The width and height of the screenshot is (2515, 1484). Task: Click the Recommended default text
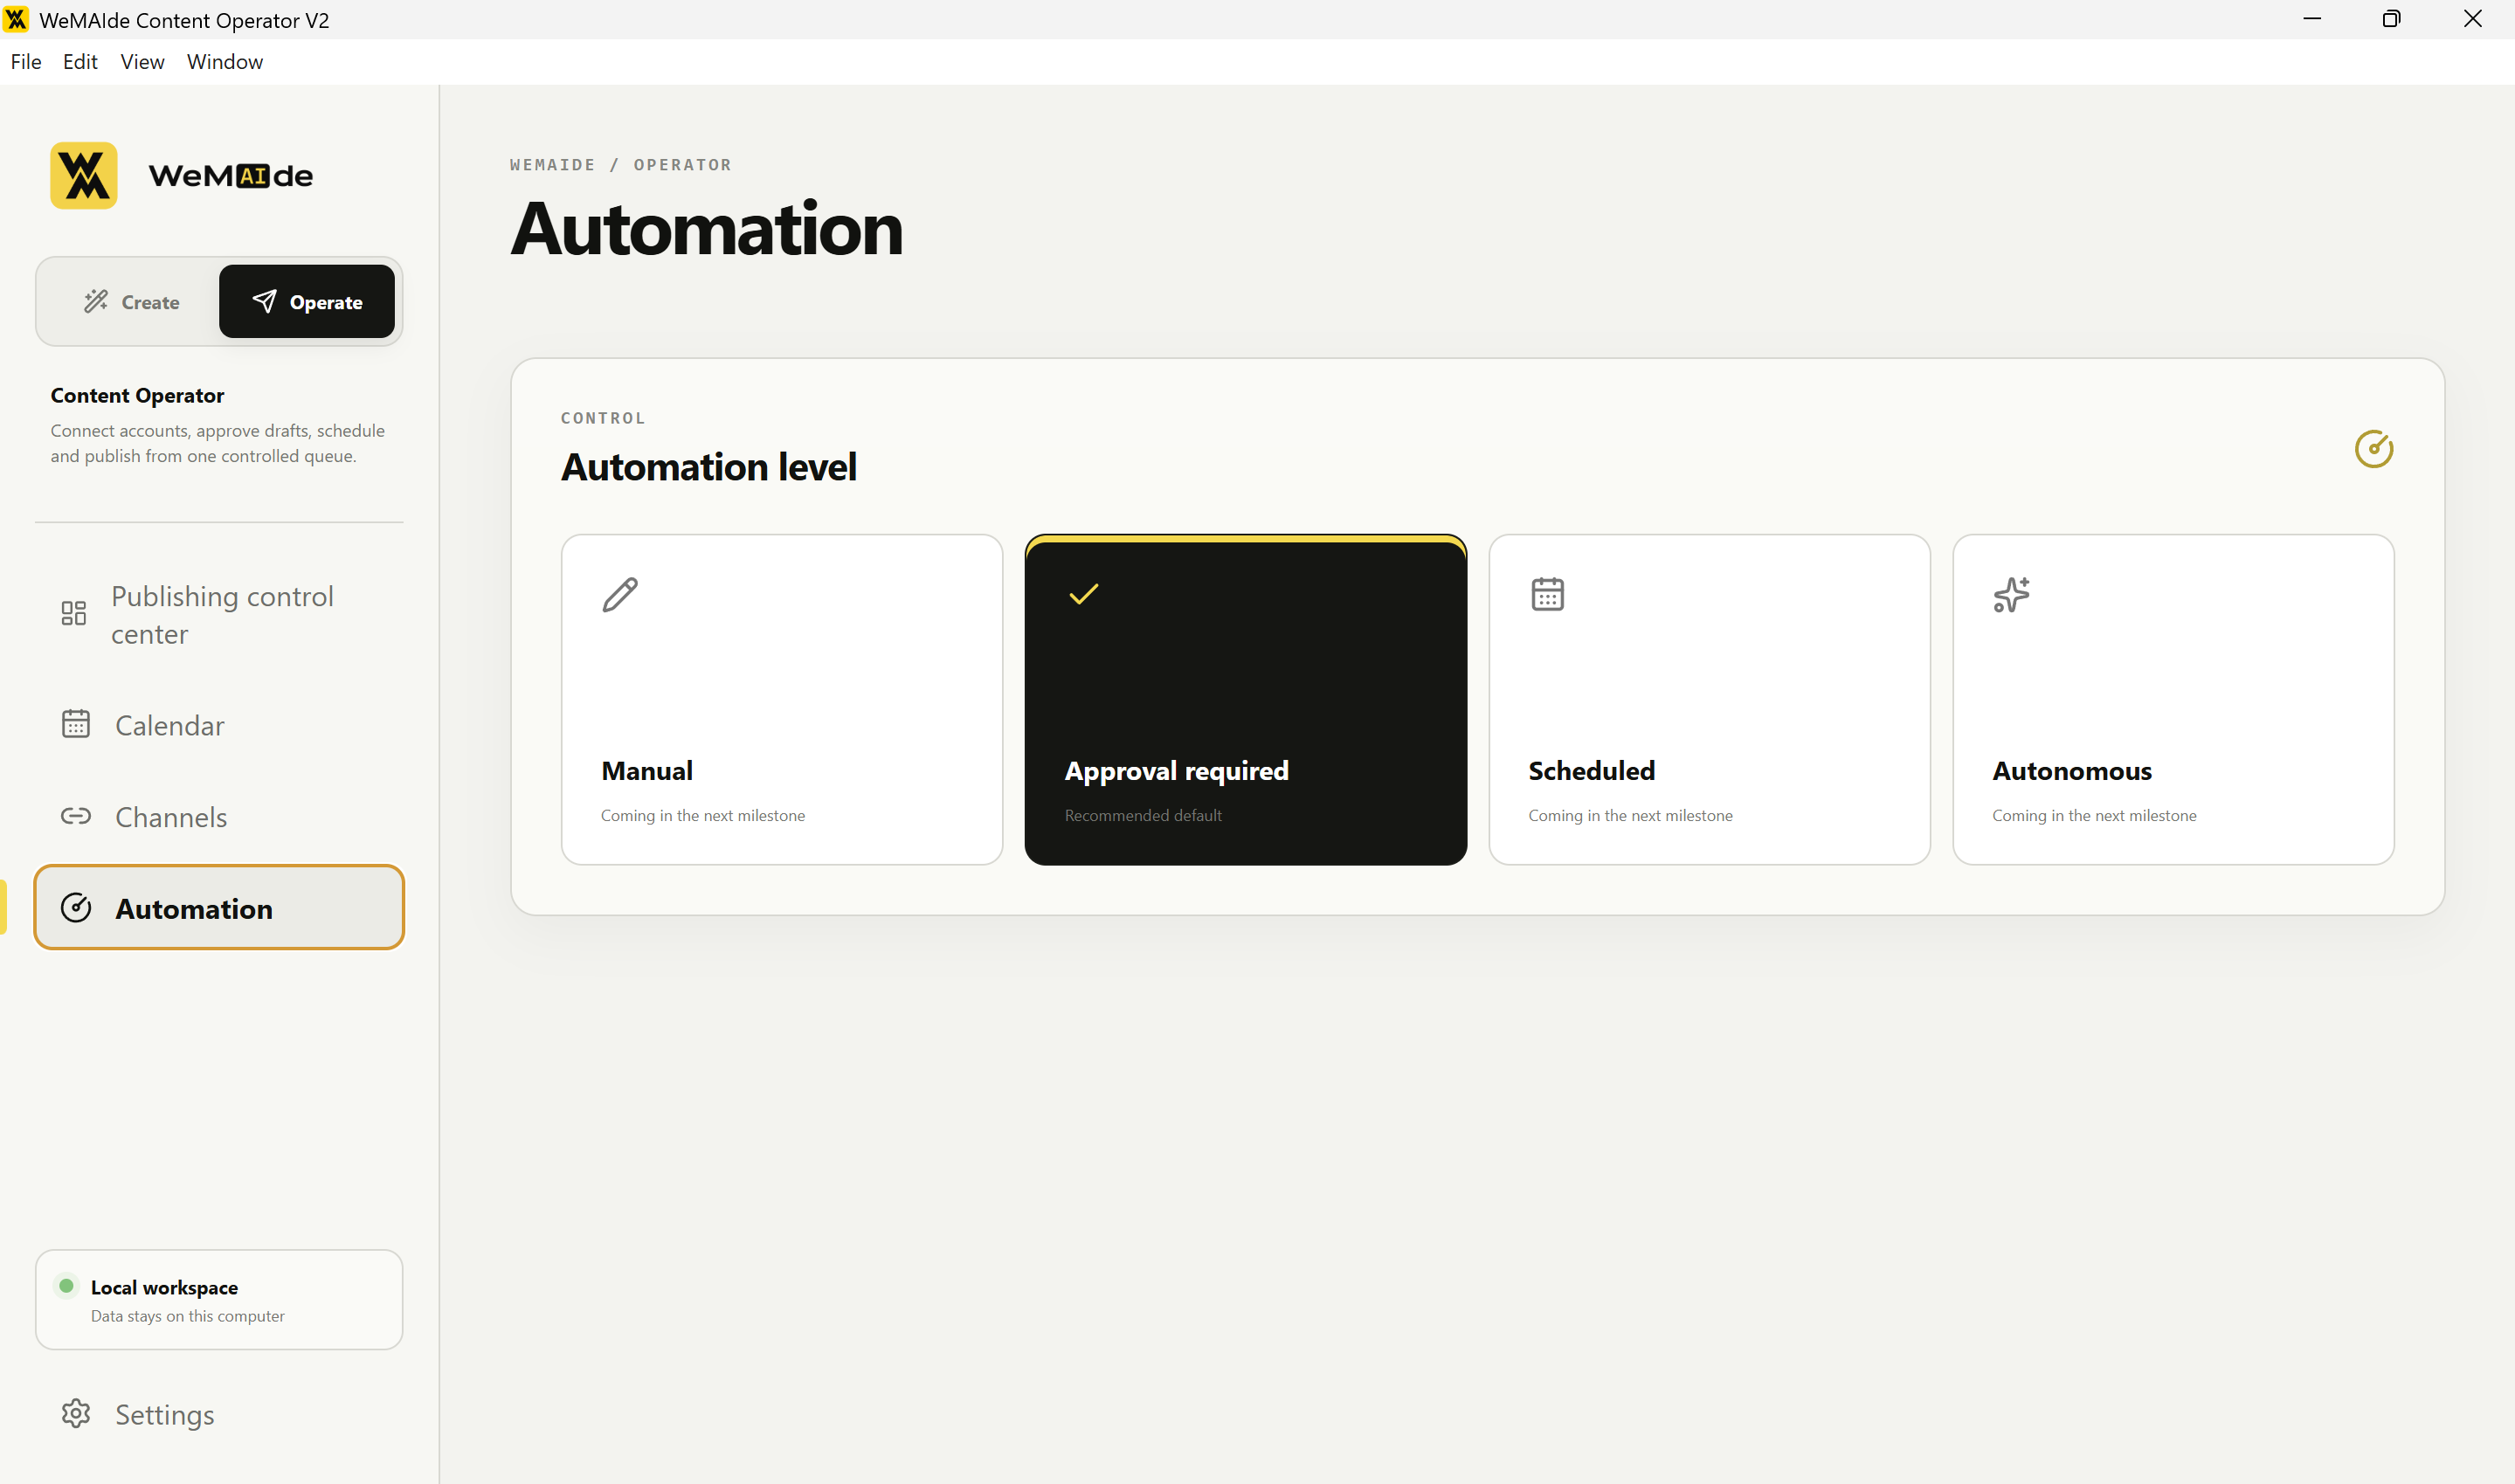pyautogui.click(x=1143, y=815)
